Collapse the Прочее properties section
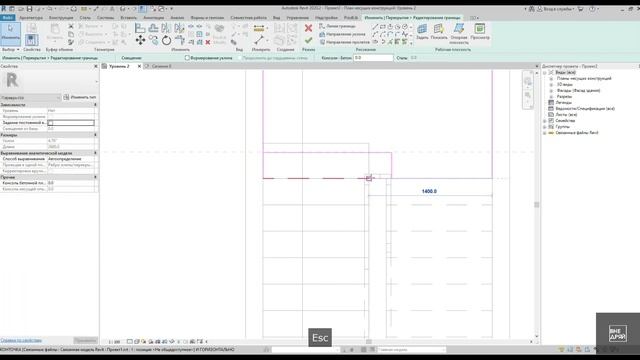The width and height of the screenshot is (640, 360). click(96, 177)
